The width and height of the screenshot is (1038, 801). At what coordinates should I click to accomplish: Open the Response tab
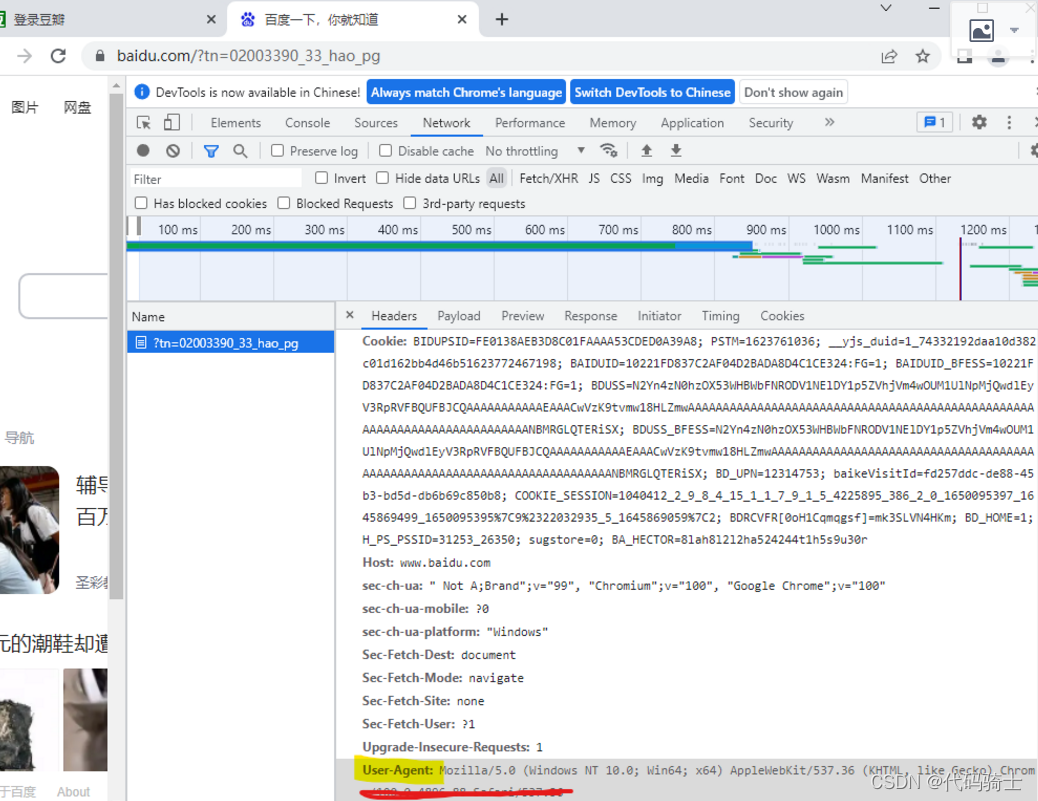pos(590,316)
